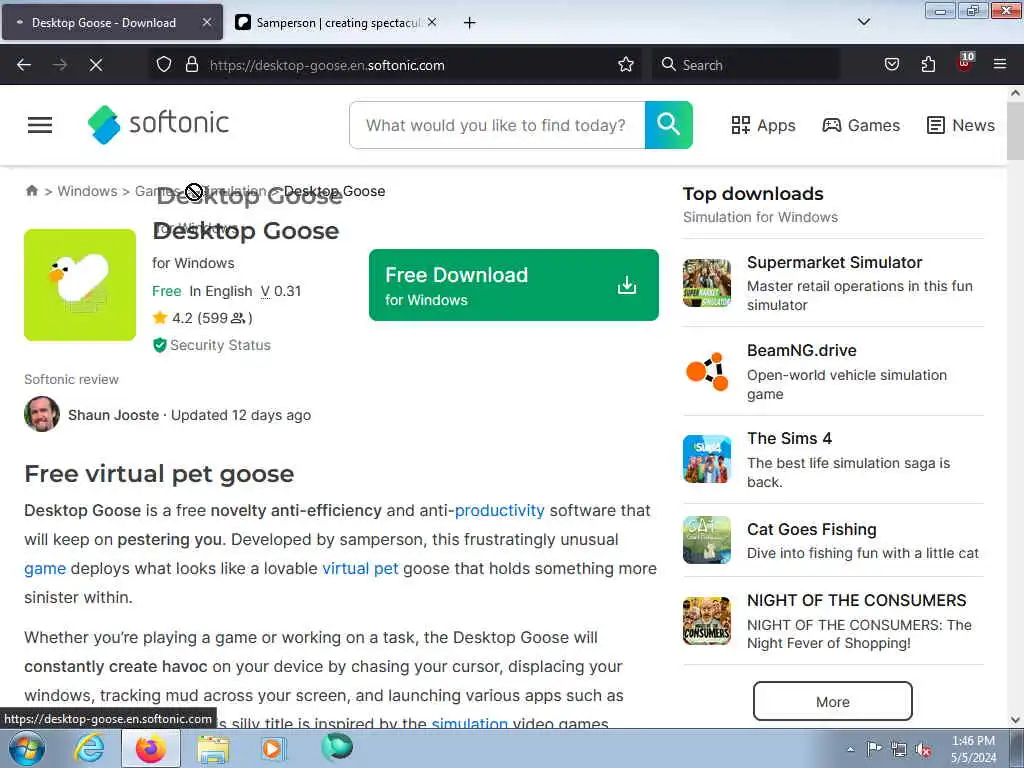Open Supermarket Simulator icon in Top downloads
This screenshot has height=768, width=1024.
[707, 283]
